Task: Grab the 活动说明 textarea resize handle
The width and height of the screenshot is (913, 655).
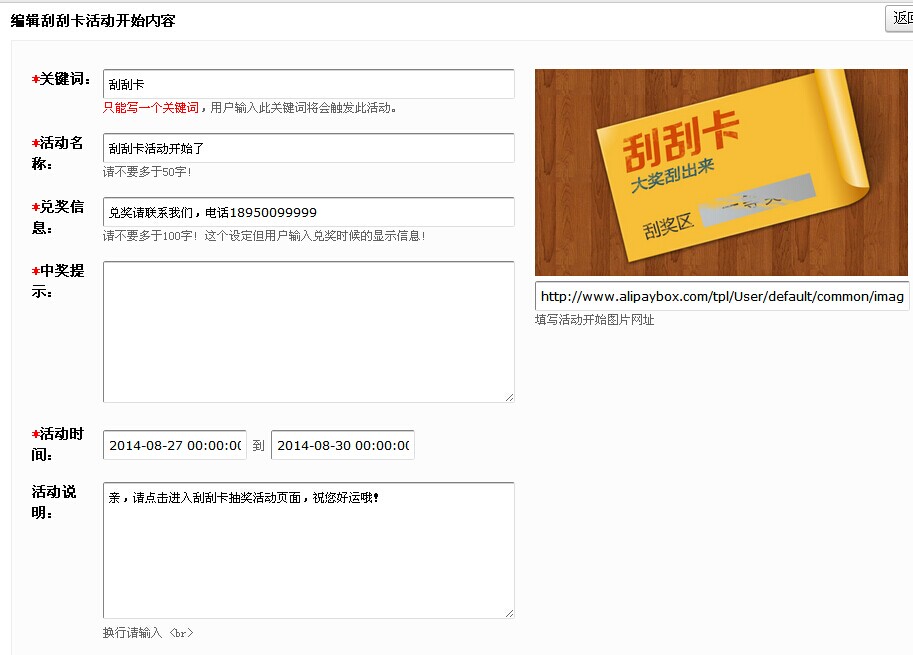Action: [509, 613]
